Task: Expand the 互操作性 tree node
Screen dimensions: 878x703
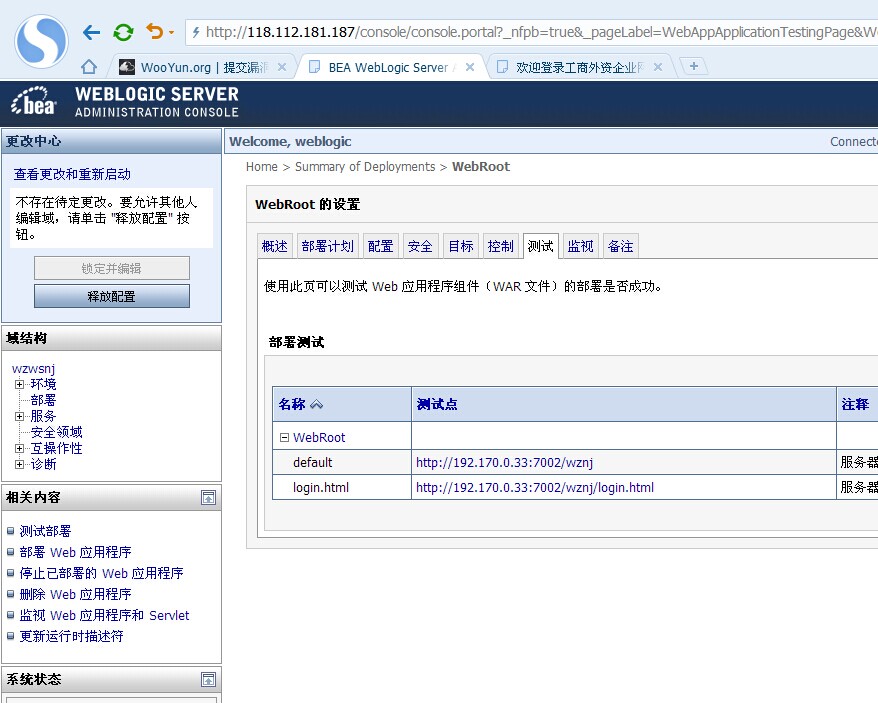Action: click(x=20, y=448)
